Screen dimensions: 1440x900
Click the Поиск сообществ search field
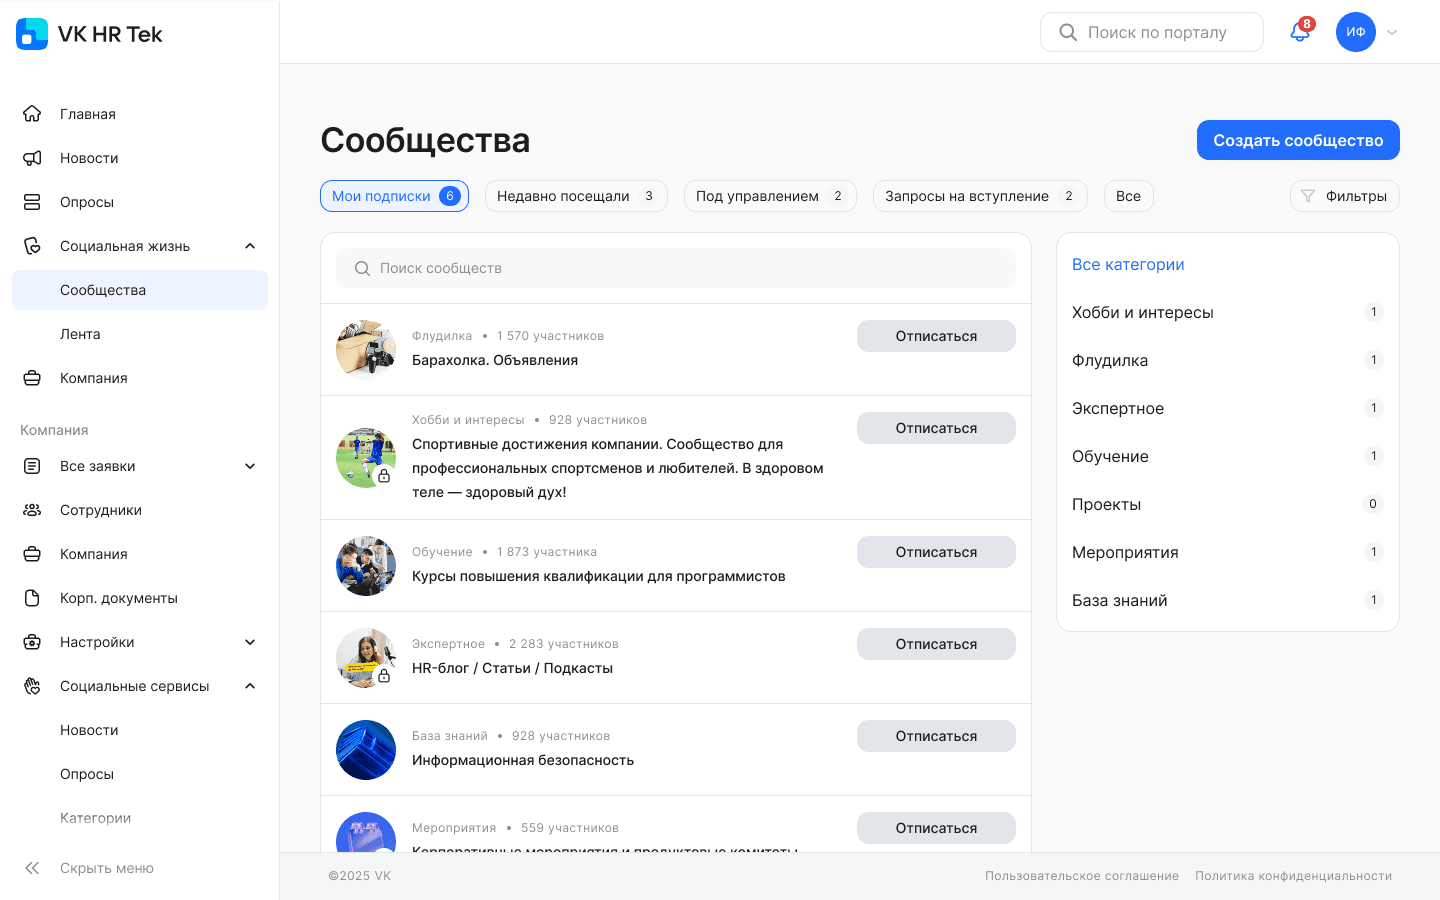pyautogui.click(x=676, y=267)
